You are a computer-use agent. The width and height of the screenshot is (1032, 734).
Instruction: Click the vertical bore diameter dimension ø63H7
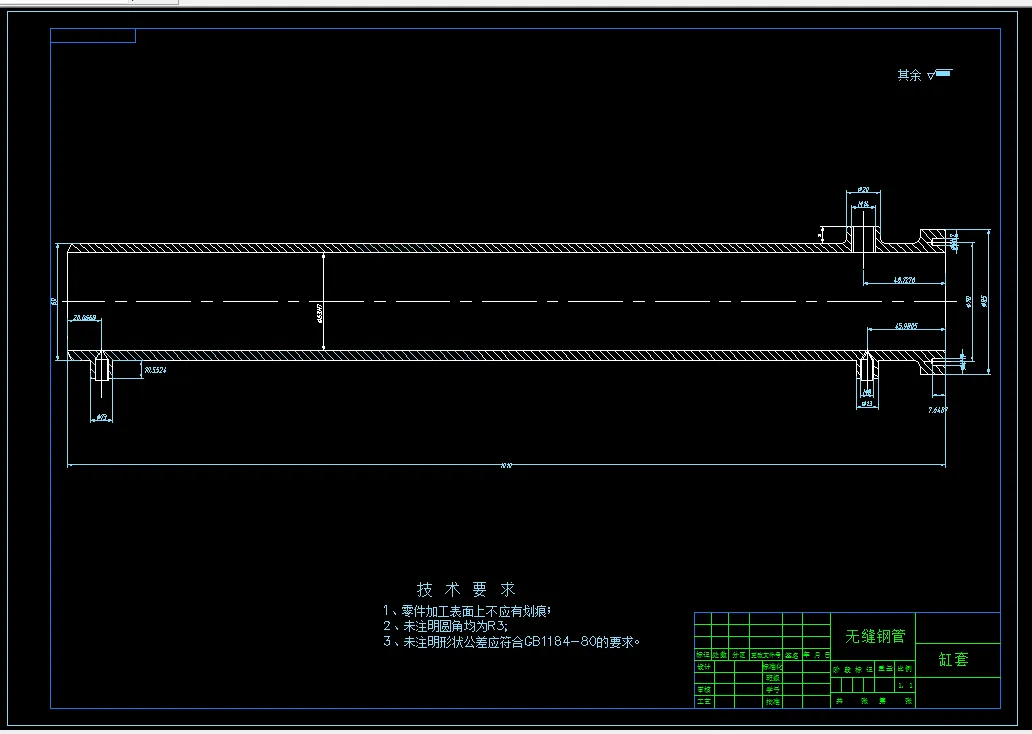(319, 313)
